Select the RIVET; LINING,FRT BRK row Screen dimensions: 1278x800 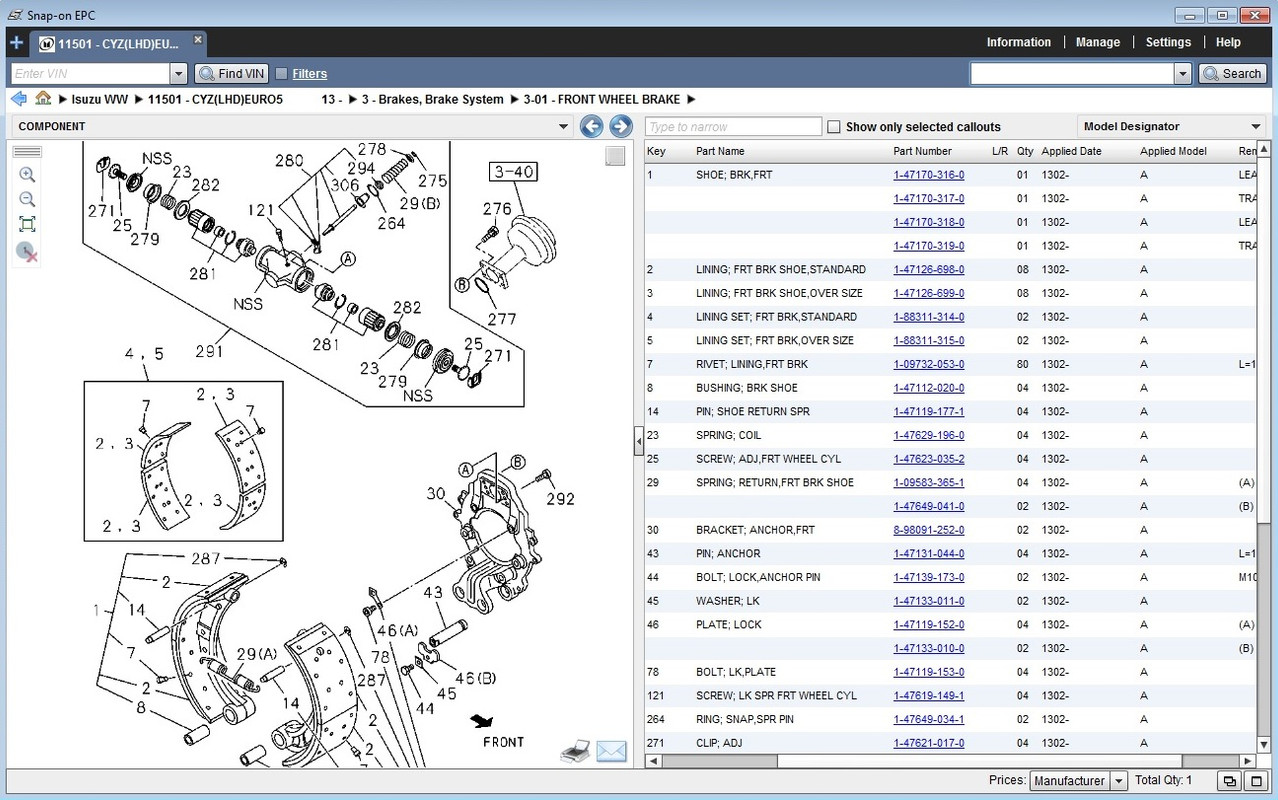coord(950,365)
